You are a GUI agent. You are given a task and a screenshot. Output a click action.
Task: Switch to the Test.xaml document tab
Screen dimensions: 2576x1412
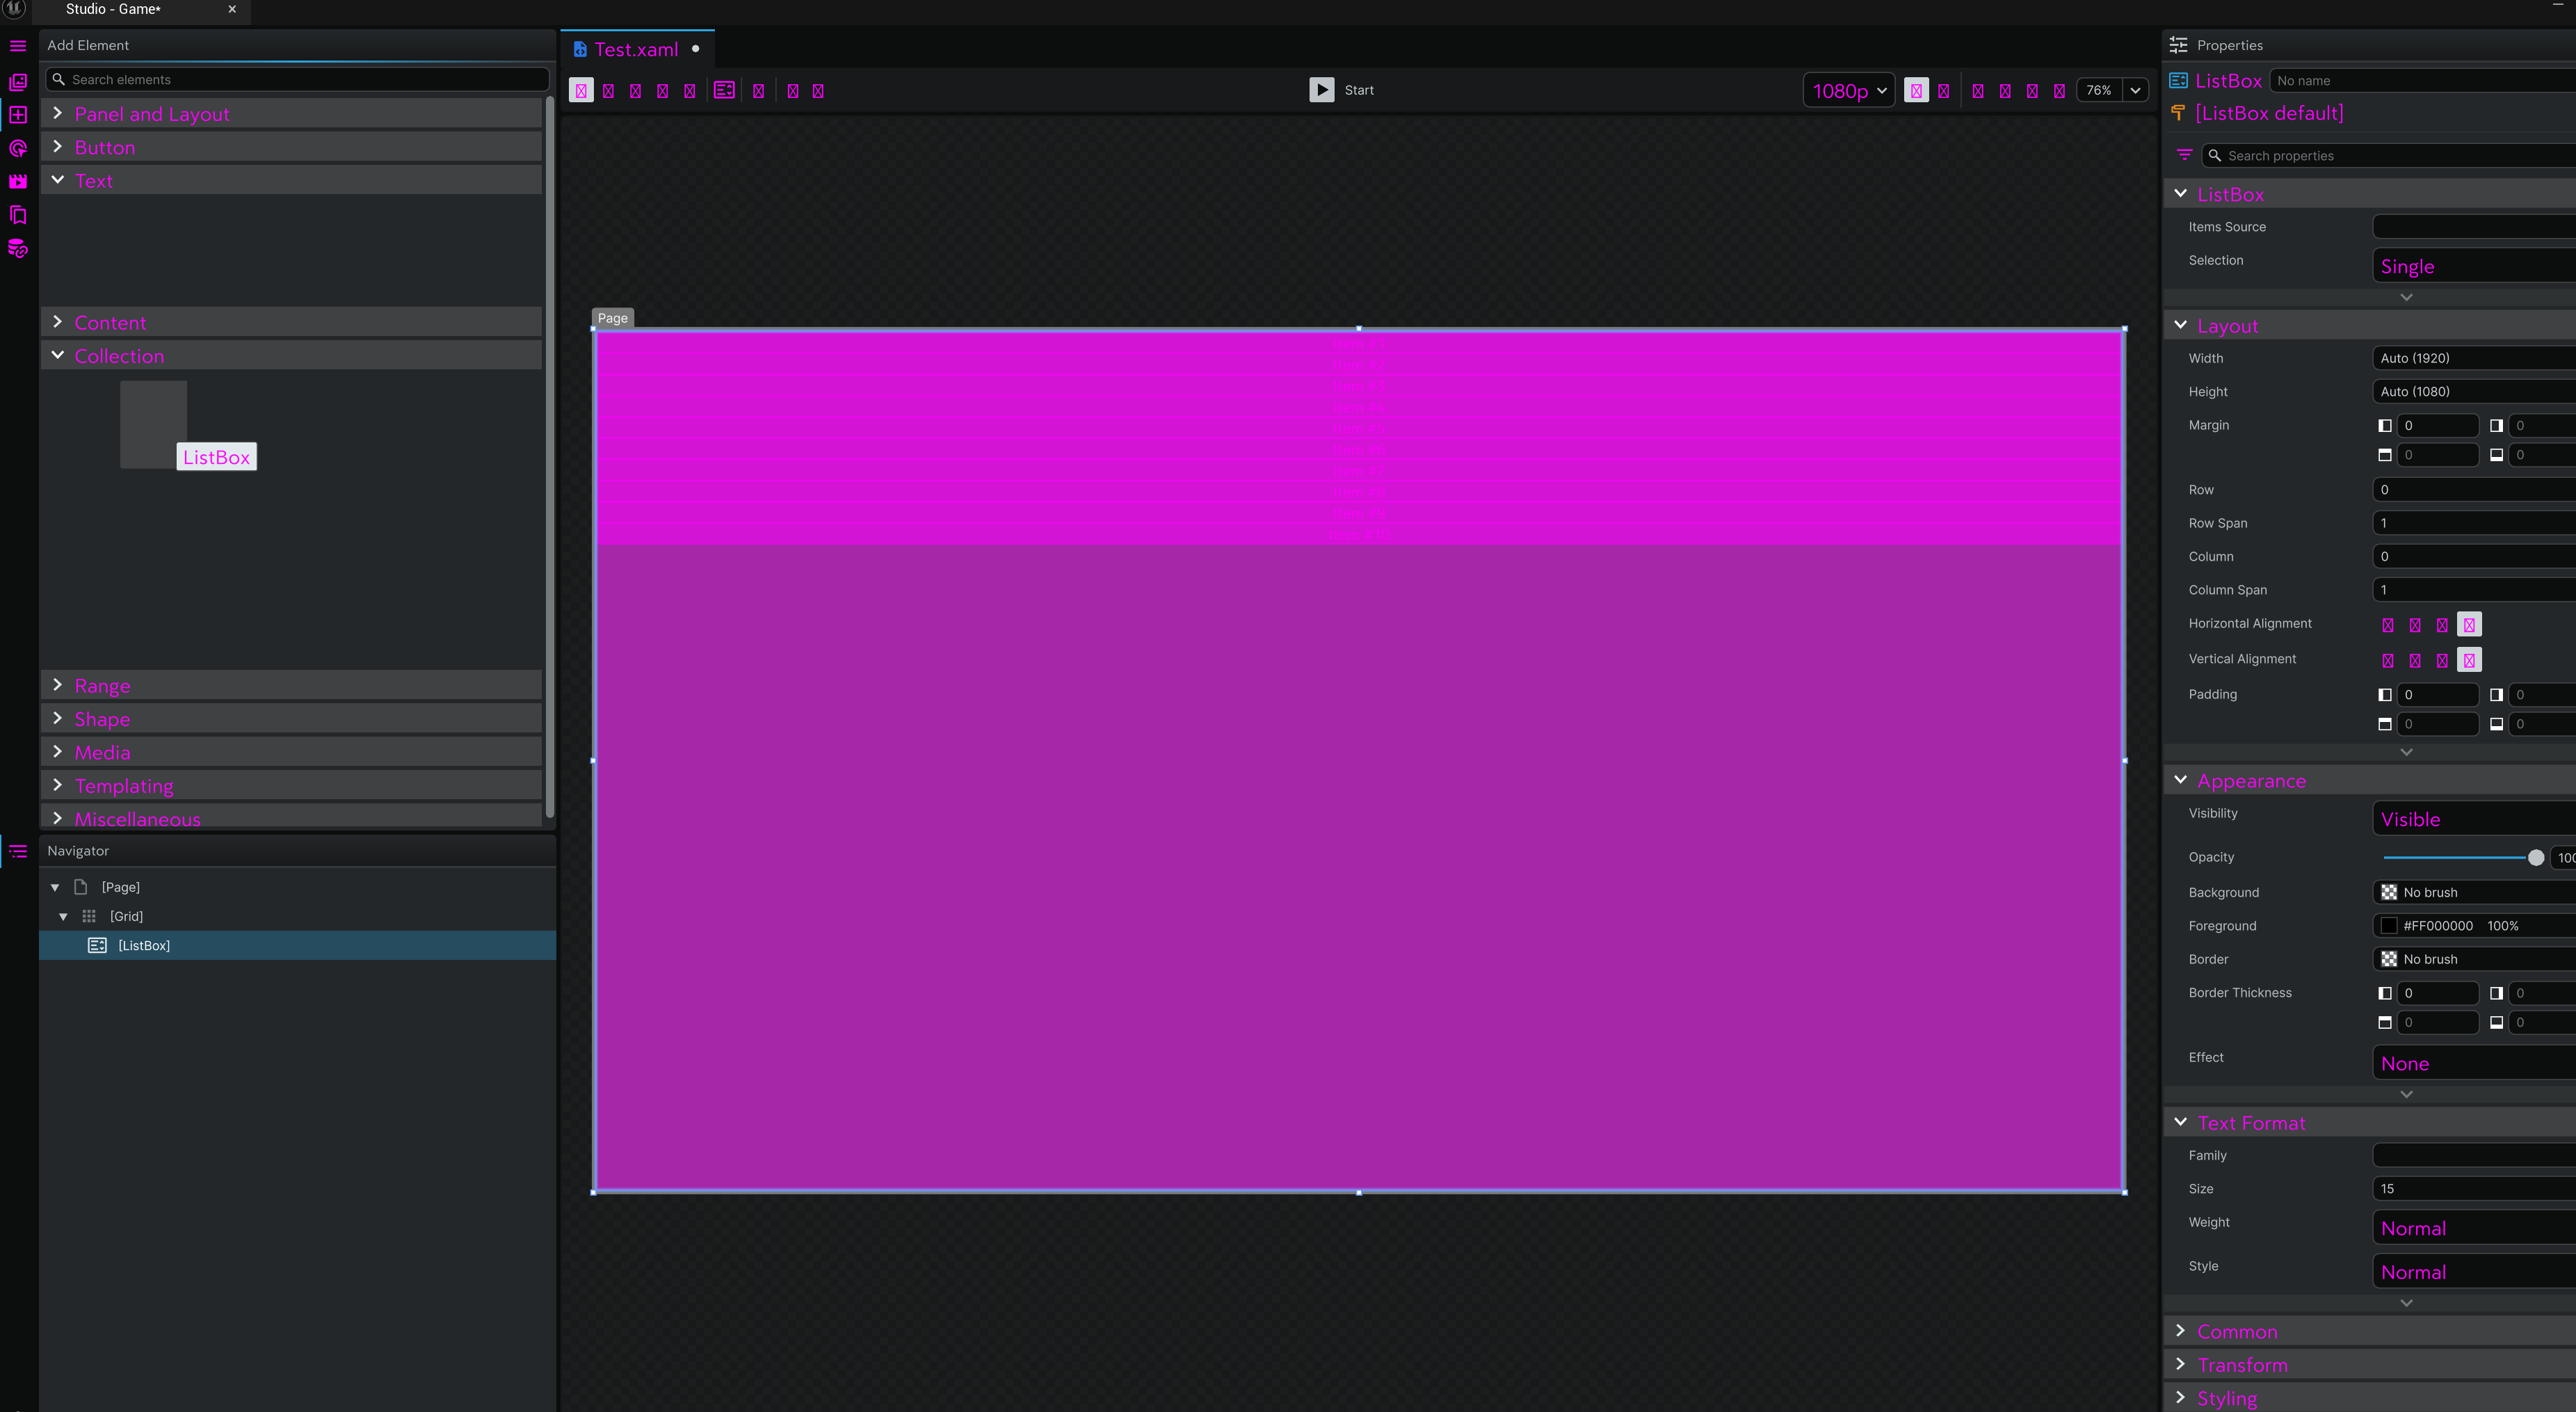click(x=637, y=49)
